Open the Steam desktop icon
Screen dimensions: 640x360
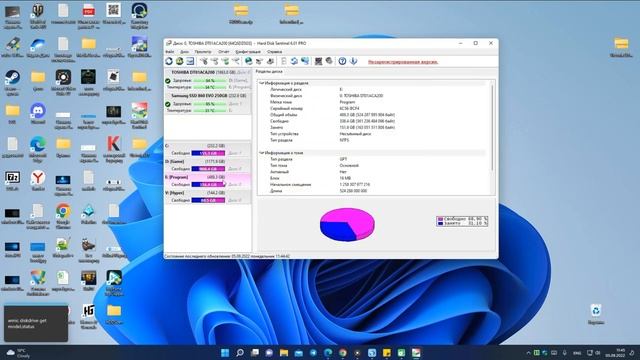[x=12, y=81]
